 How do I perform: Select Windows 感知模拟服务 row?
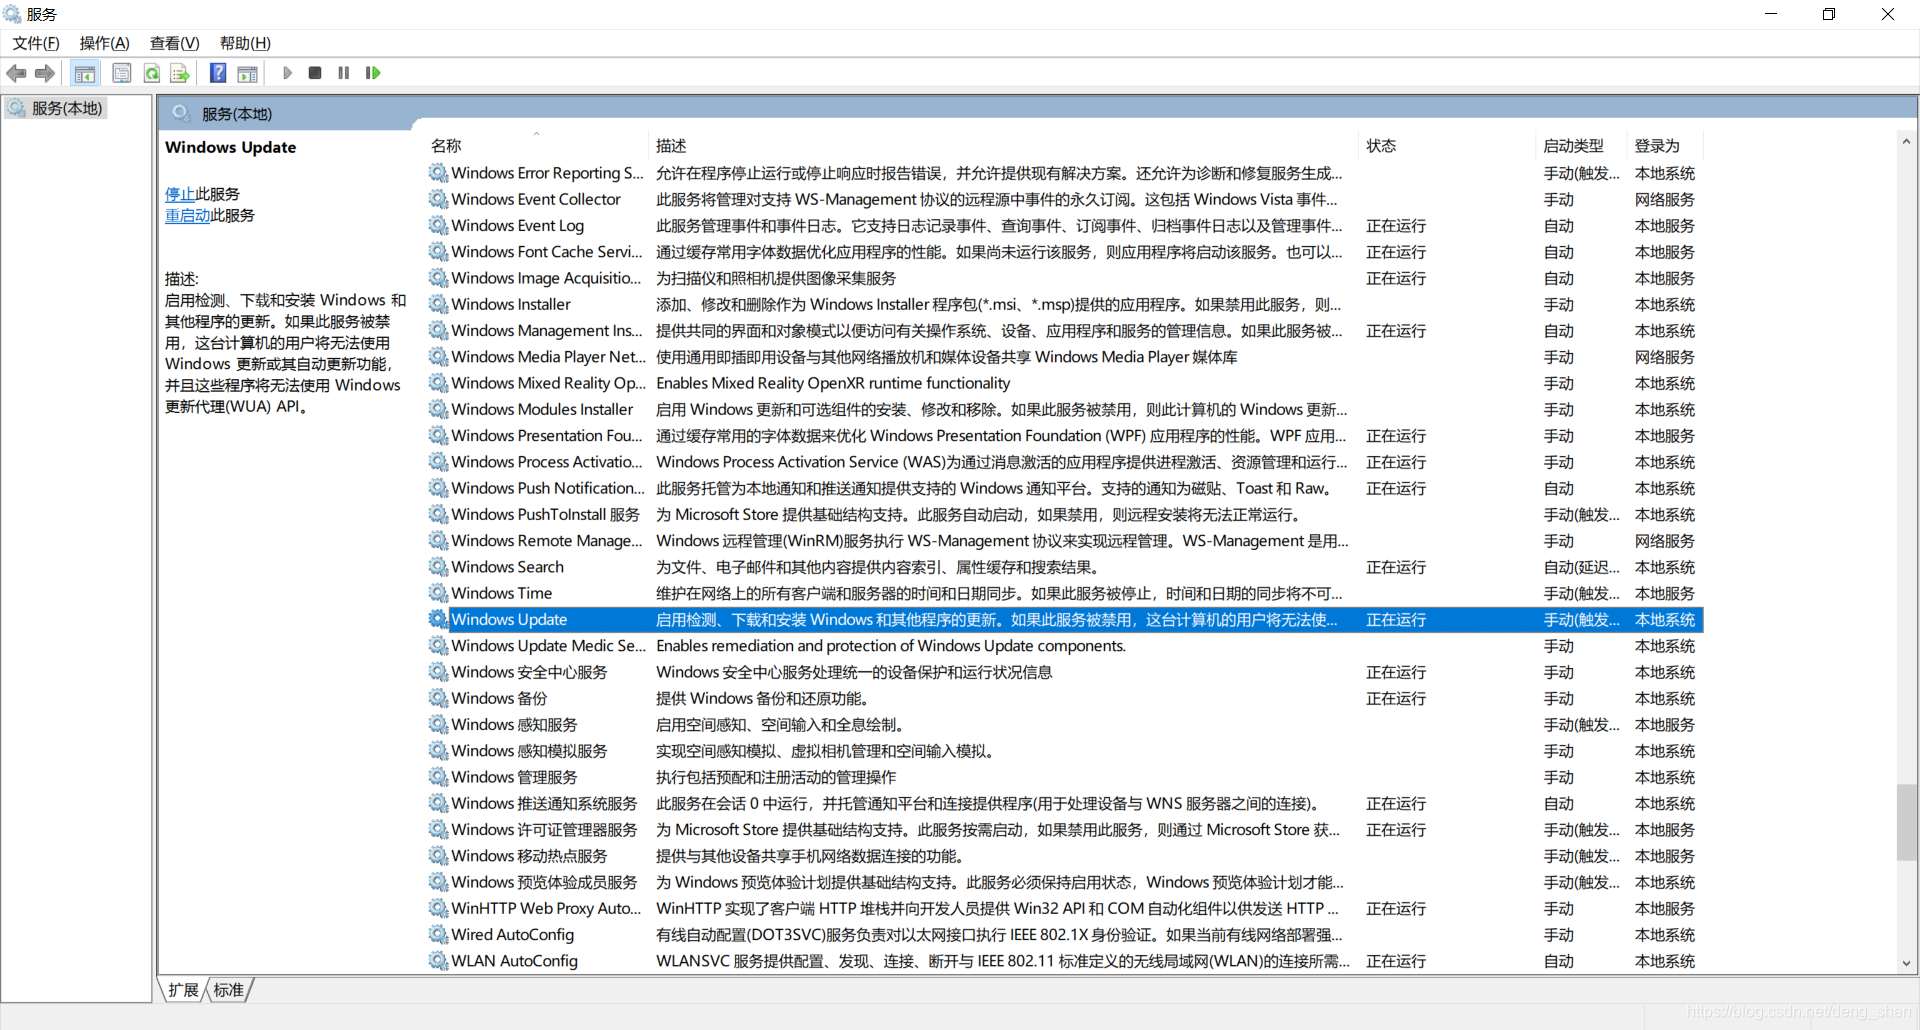pos(1065,751)
